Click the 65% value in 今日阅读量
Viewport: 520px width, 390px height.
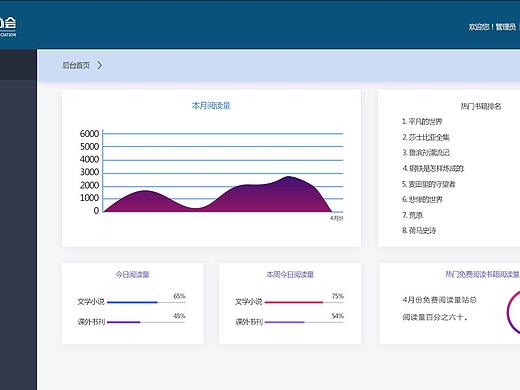(179, 296)
